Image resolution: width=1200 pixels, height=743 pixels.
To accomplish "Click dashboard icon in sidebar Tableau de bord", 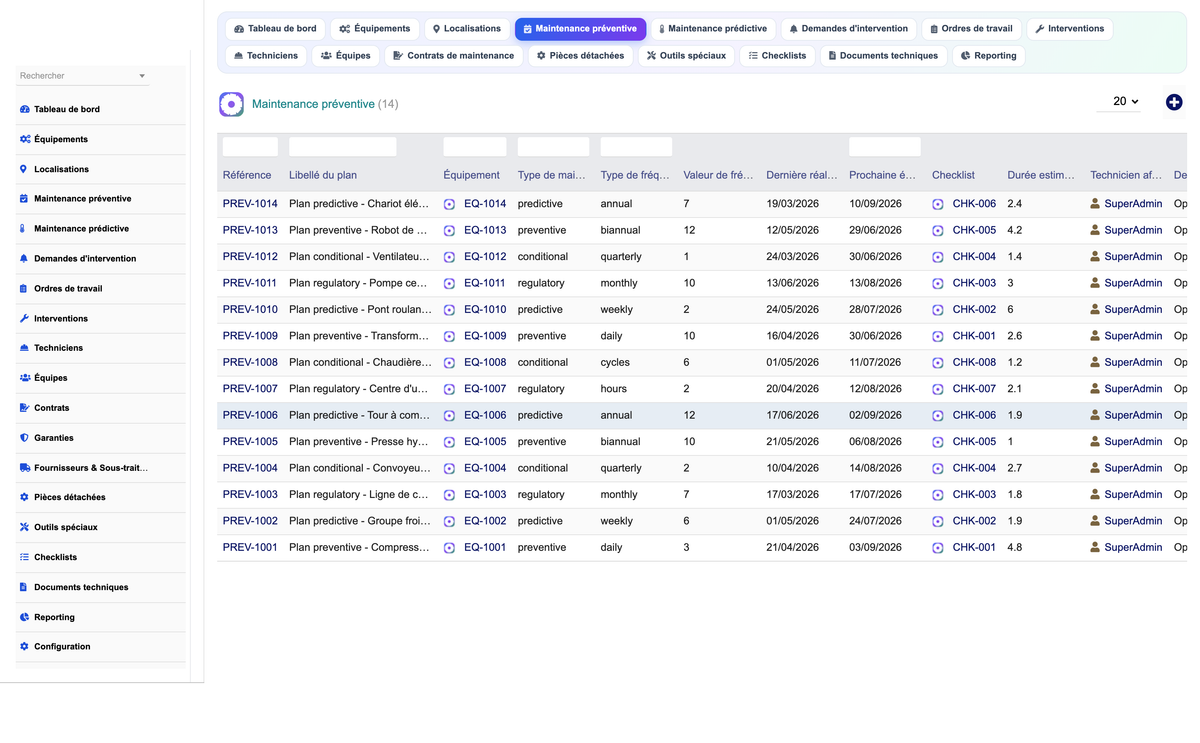I will pyautogui.click(x=24, y=109).
